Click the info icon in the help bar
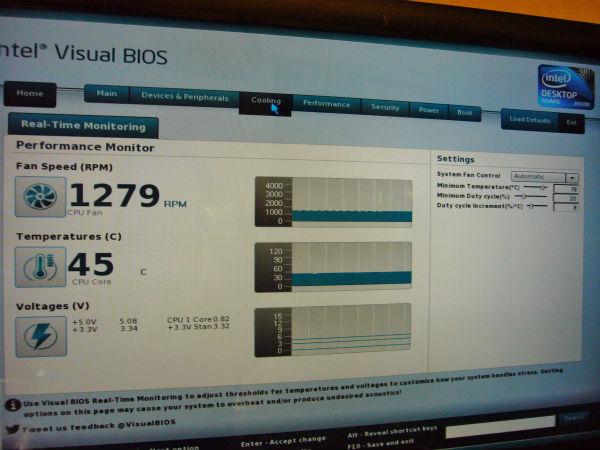 click(13, 404)
